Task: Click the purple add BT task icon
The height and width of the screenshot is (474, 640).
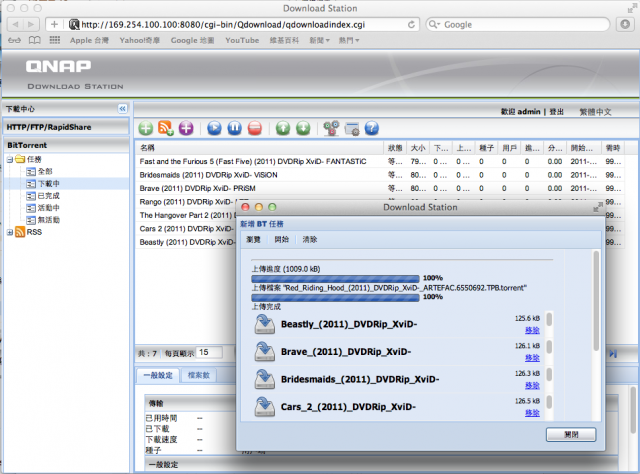Action: click(186, 128)
